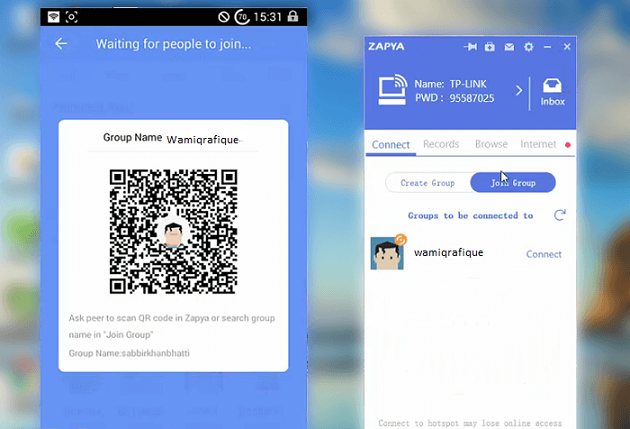
Task: Click the Name TP-LINK text
Action: coord(450,84)
